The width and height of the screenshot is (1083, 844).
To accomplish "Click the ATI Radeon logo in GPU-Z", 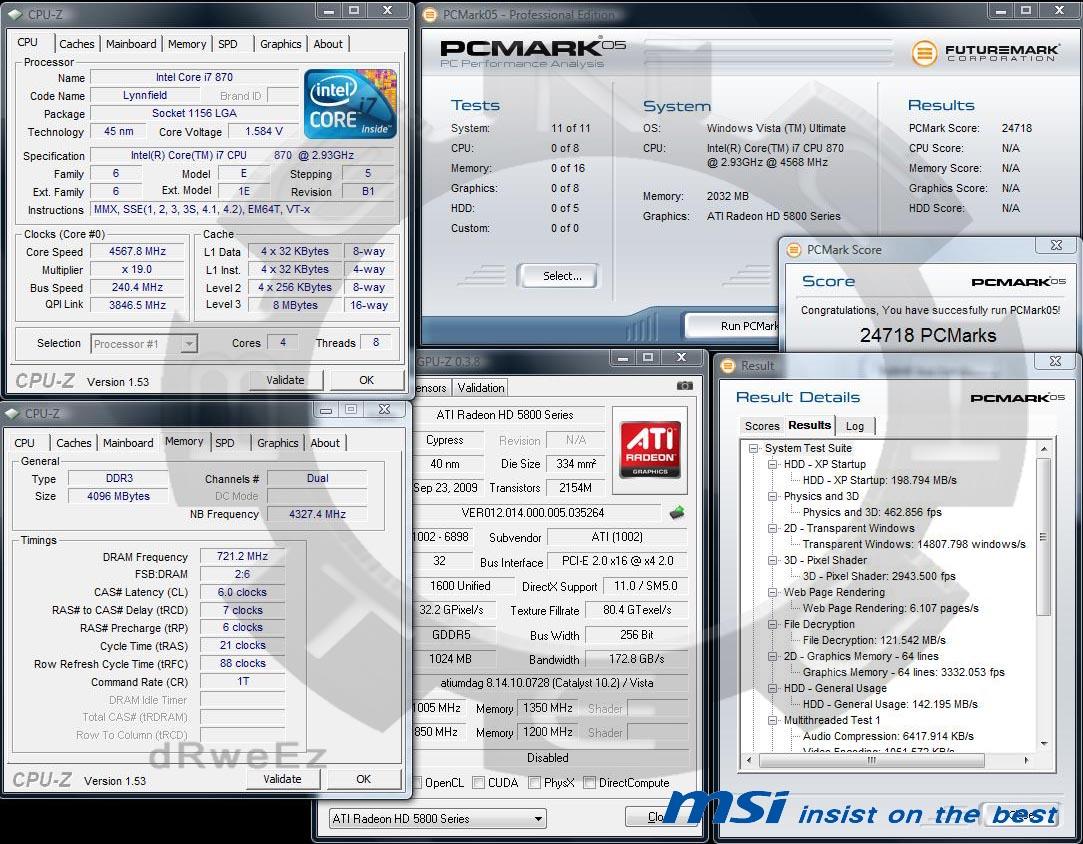I will coord(650,450).
